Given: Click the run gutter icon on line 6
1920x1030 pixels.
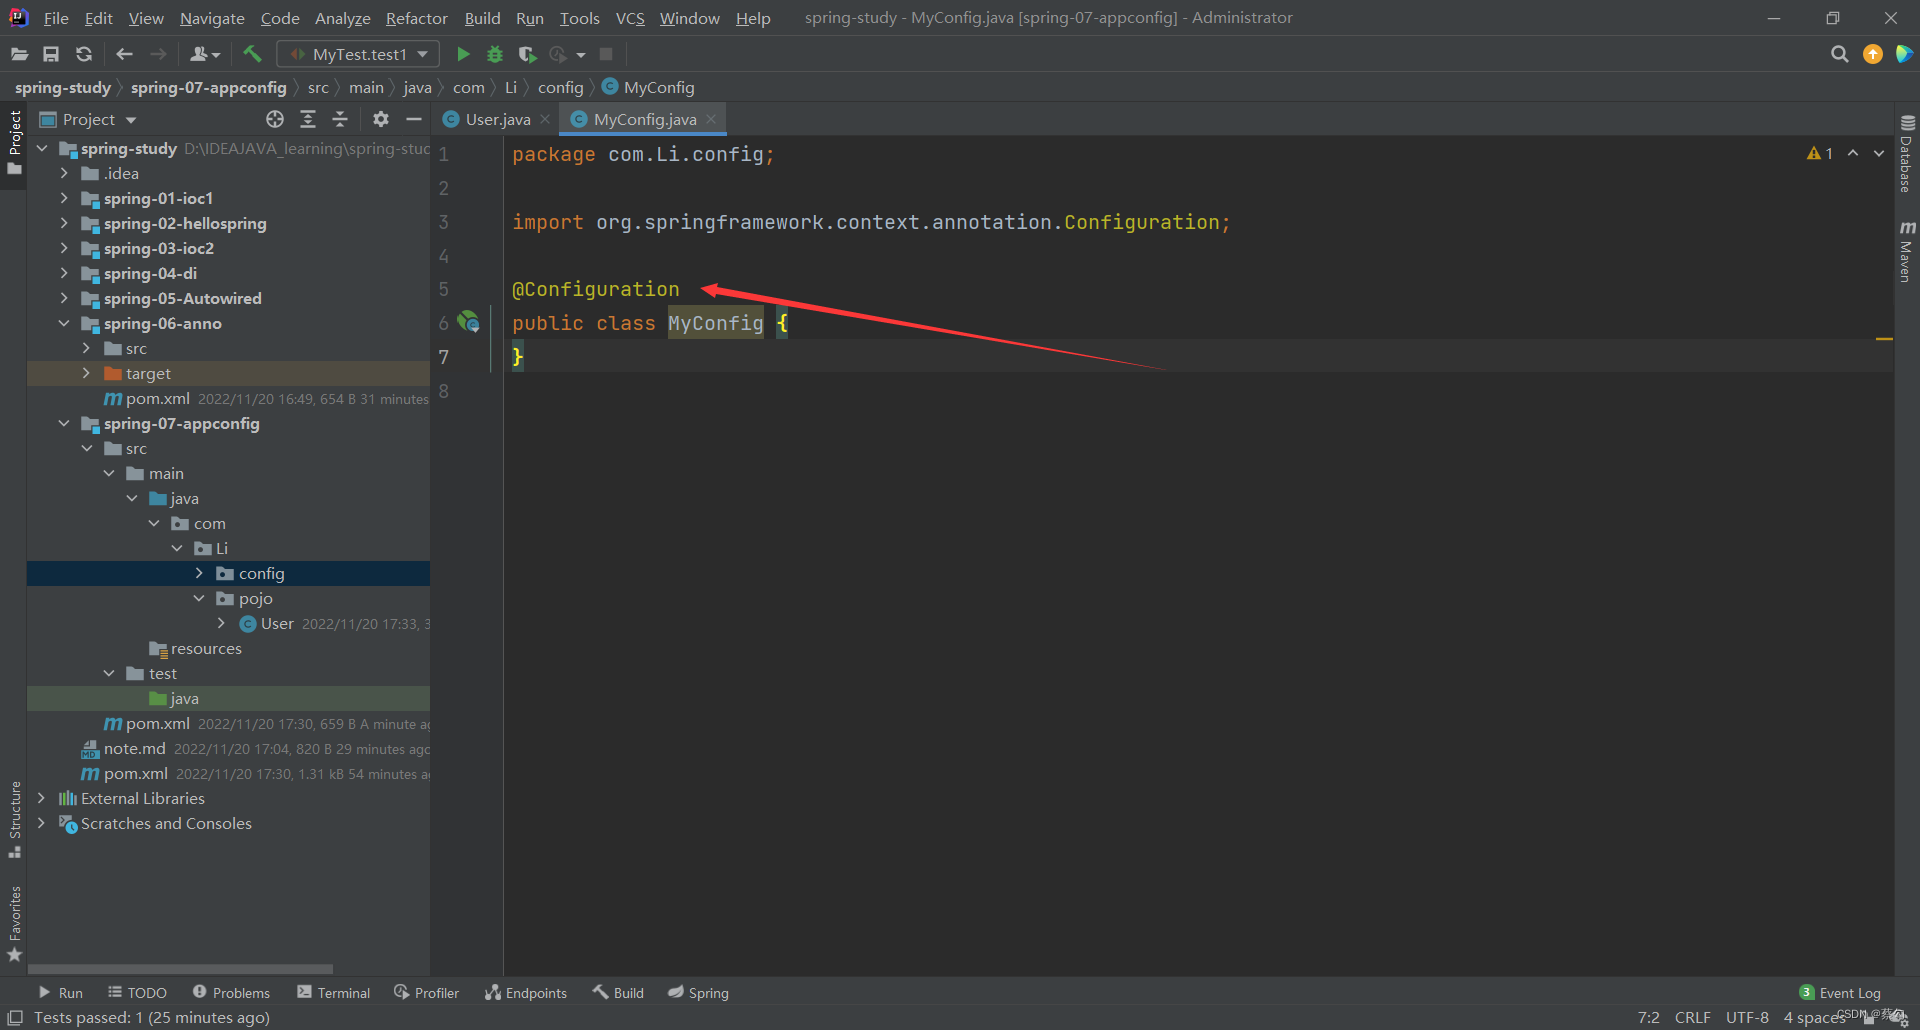Looking at the screenshot, I should point(468,322).
